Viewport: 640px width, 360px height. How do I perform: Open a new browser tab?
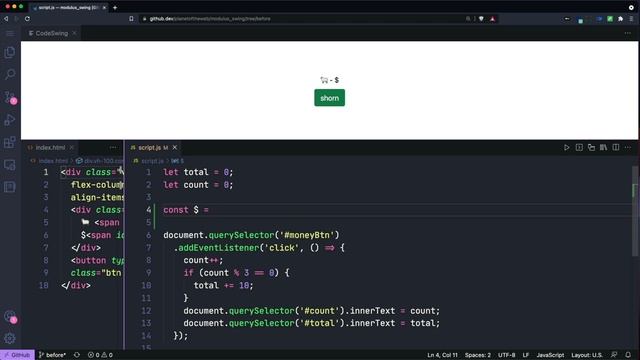point(115,7)
